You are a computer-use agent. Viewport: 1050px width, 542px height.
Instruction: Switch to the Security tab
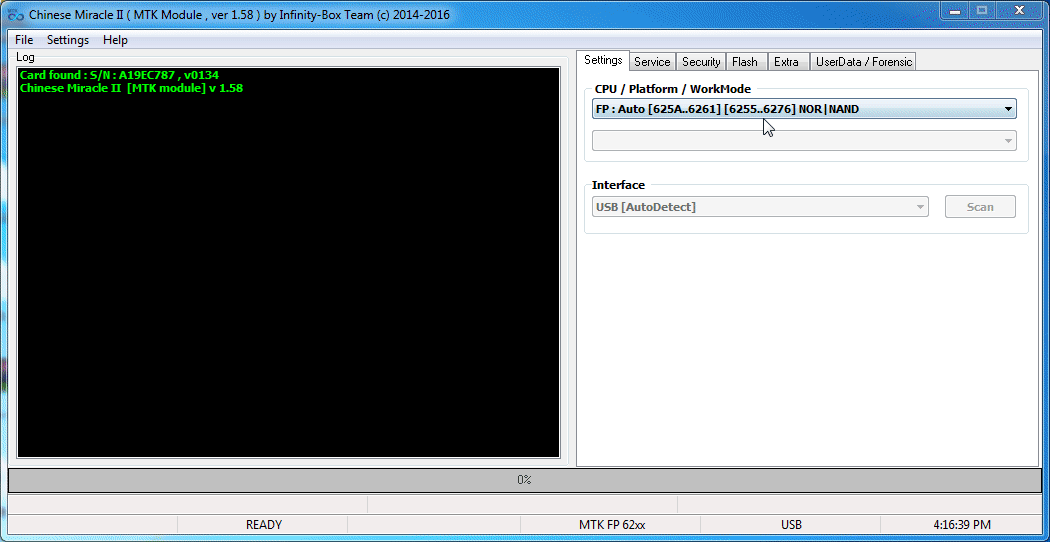click(x=701, y=62)
